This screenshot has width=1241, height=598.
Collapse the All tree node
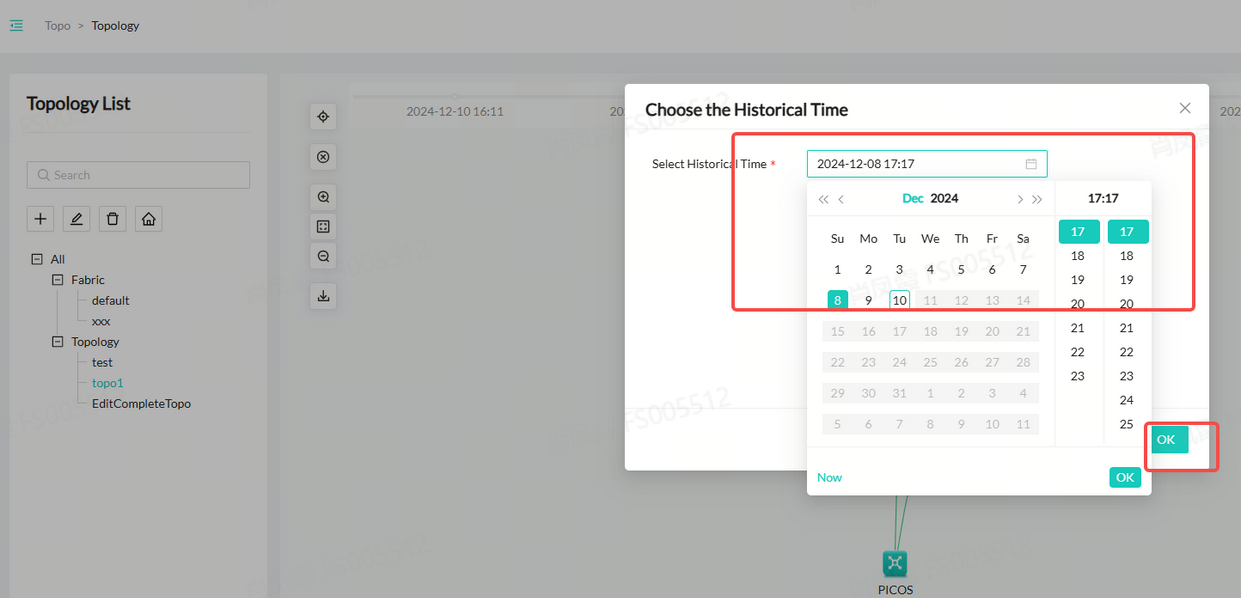coord(37,259)
